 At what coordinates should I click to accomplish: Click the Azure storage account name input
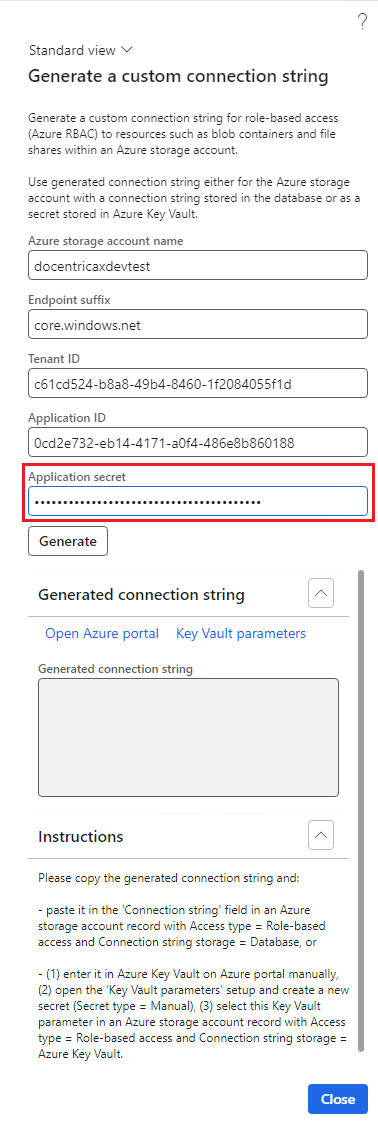[198, 265]
